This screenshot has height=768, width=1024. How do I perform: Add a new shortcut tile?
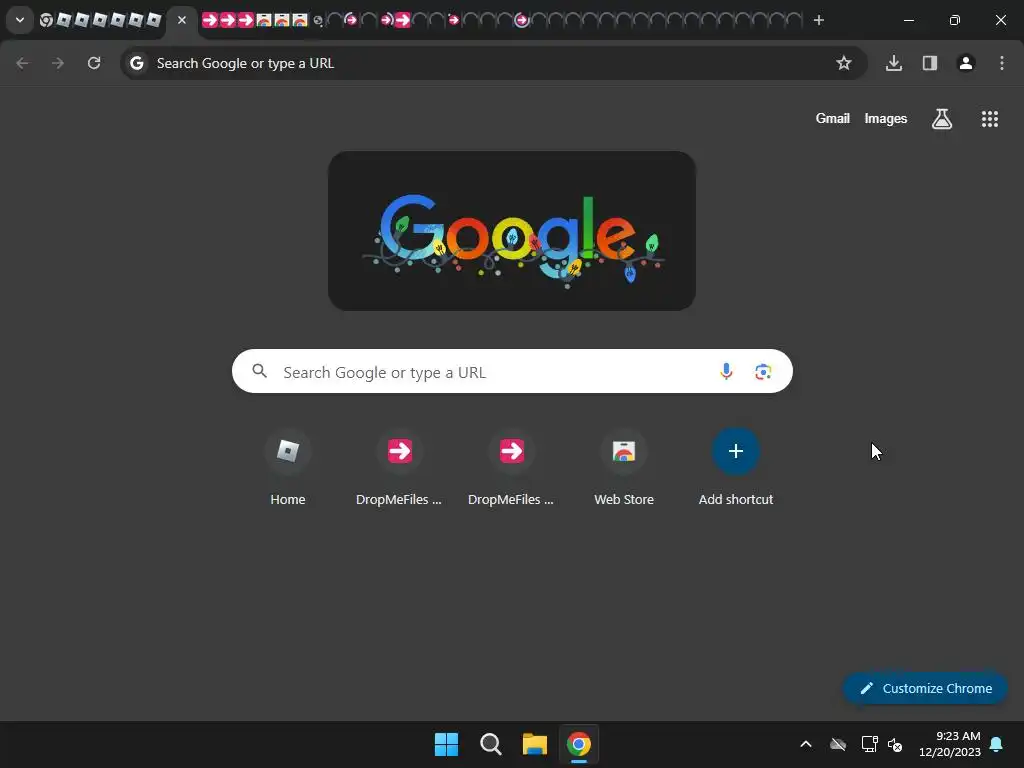pyautogui.click(x=736, y=467)
